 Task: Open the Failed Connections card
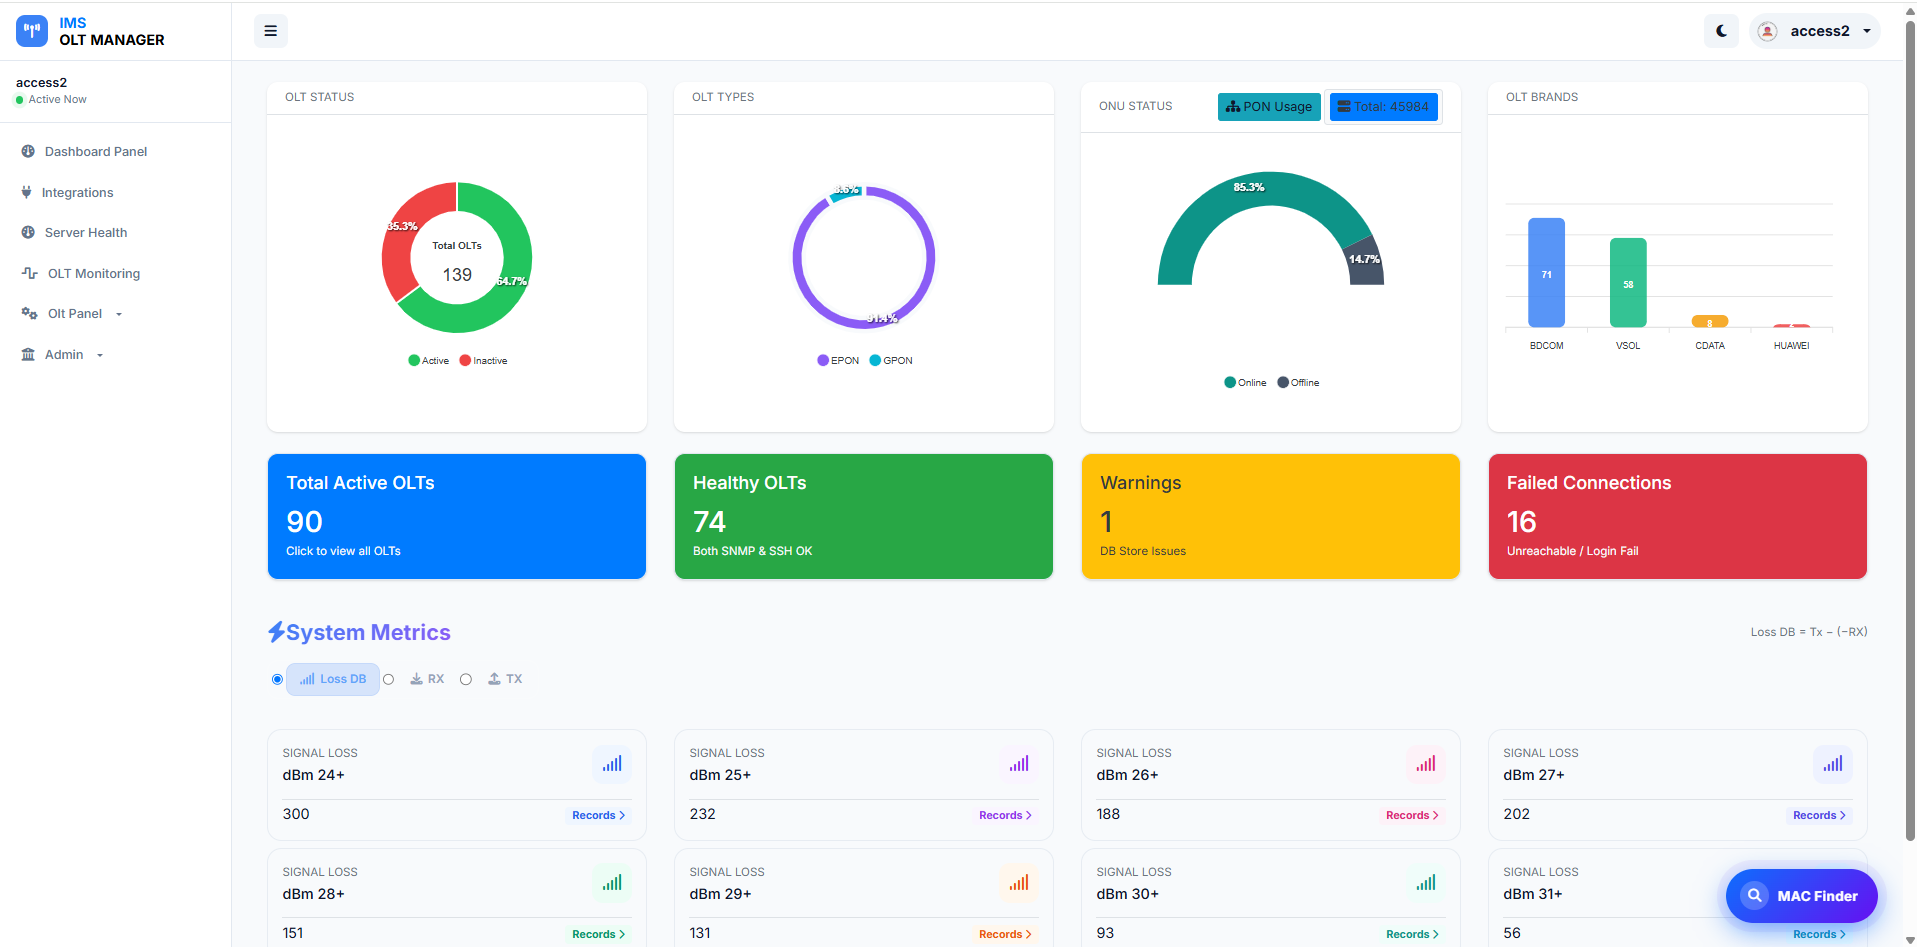(x=1678, y=516)
